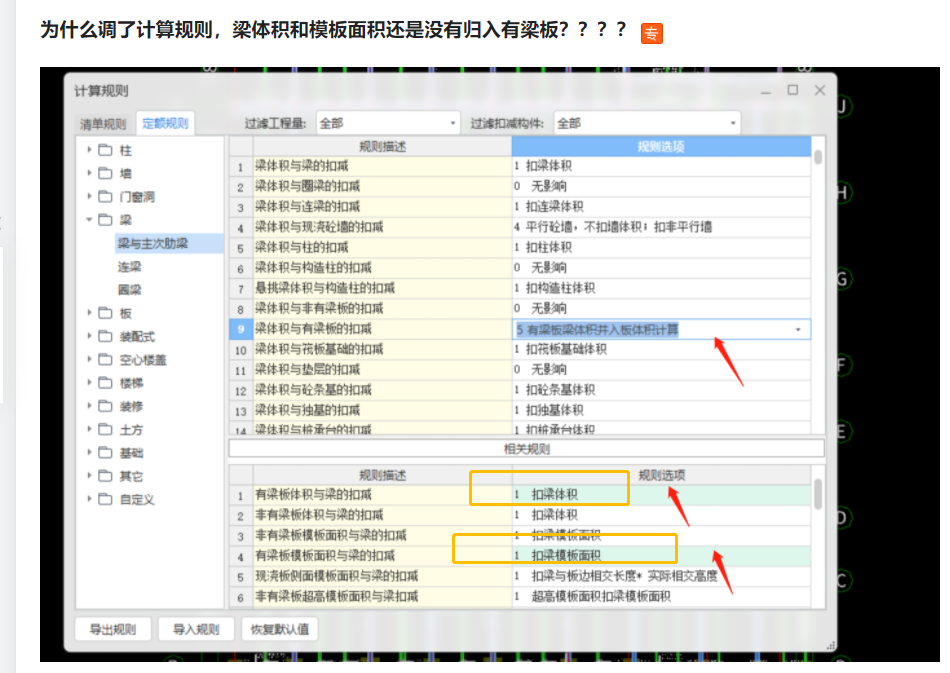The height and width of the screenshot is (673, 950).
Task: Click the 相关规则 section bar
Action: pyautogui.click(x=526, y=449)
